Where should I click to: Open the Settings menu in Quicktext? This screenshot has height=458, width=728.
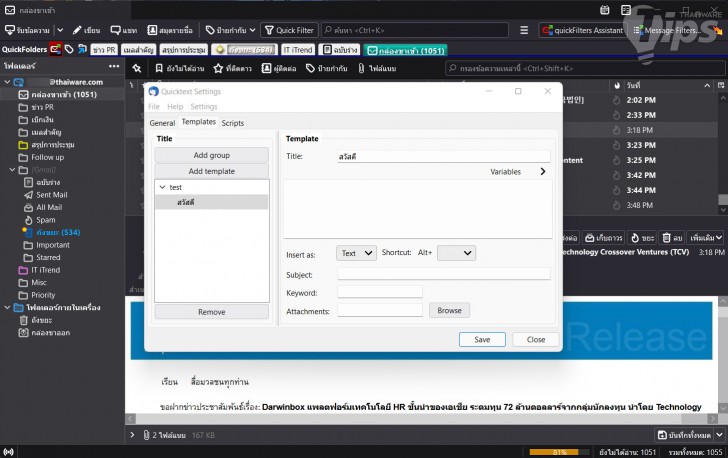pos(204,106)
